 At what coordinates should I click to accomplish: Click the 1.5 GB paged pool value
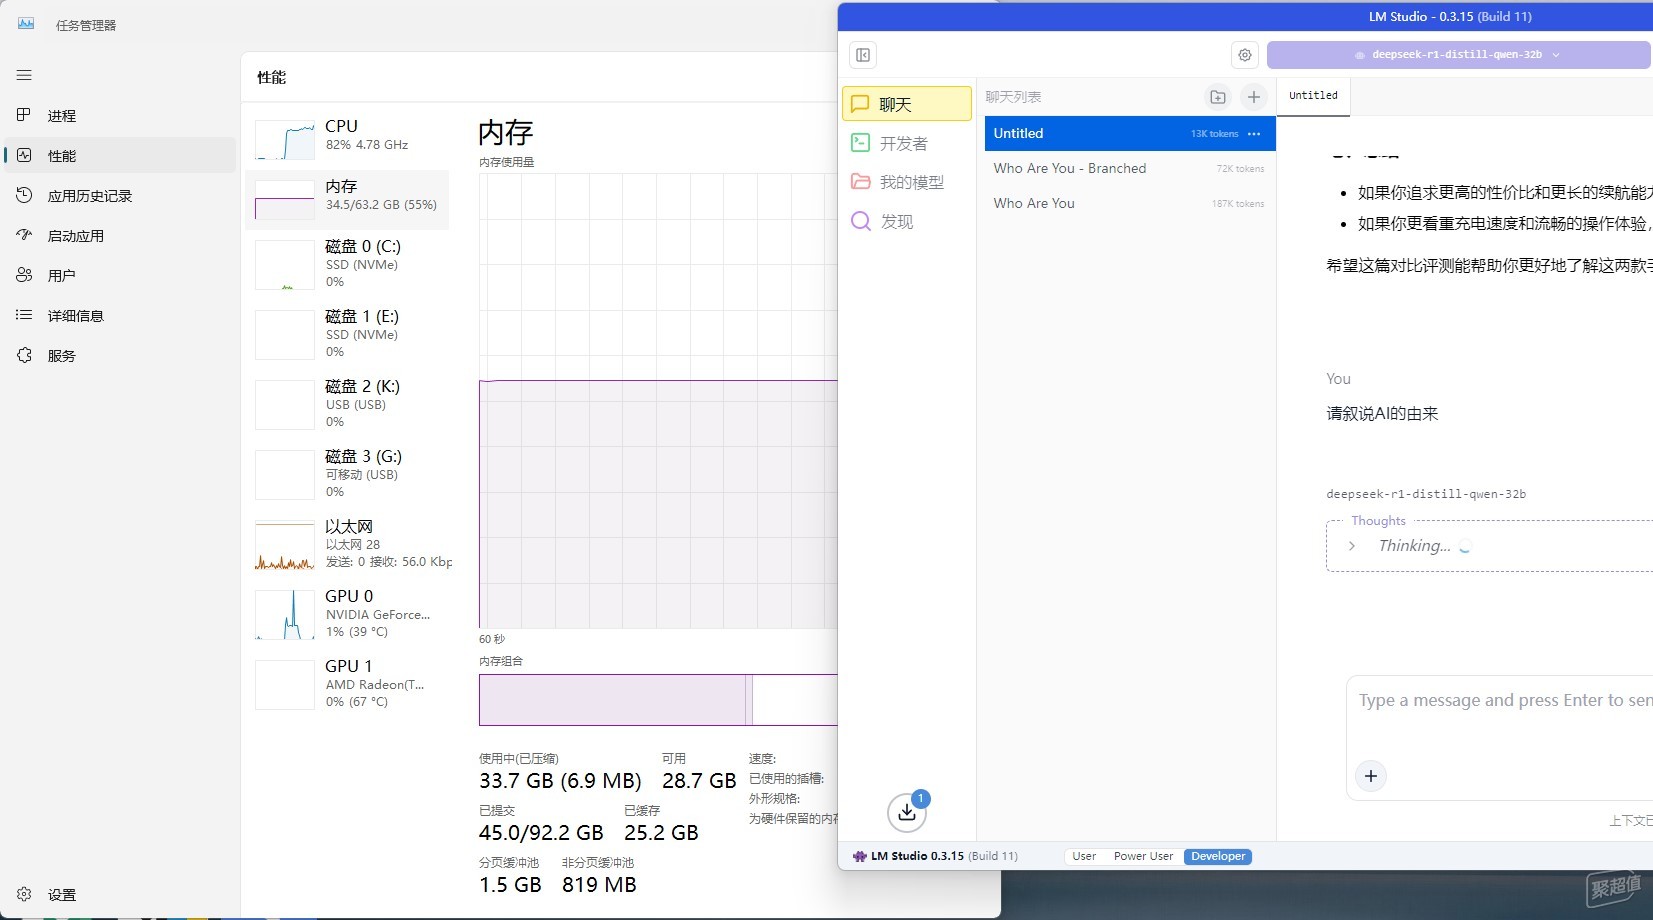(510, 885)
